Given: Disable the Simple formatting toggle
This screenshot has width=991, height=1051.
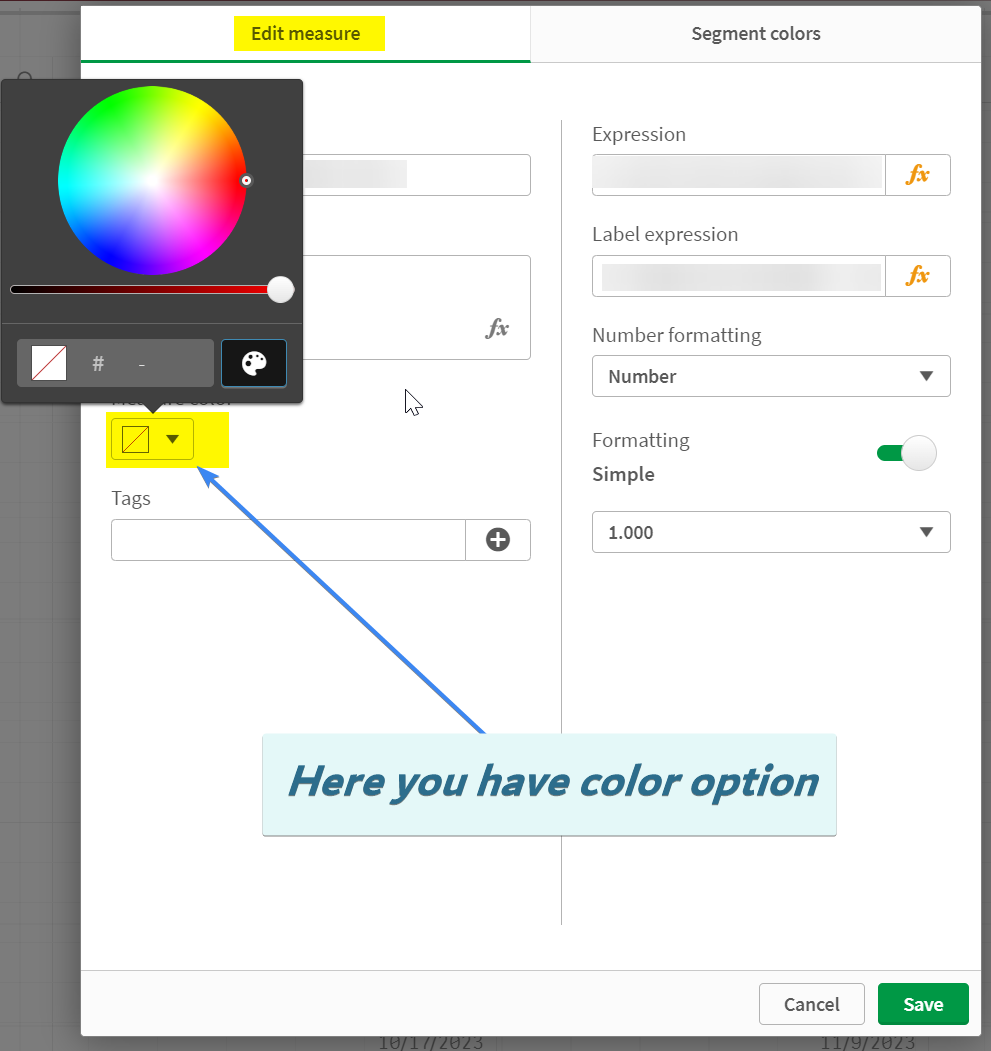Looking at the screenshot, I should pyautogui.click(x=907, y=453).
